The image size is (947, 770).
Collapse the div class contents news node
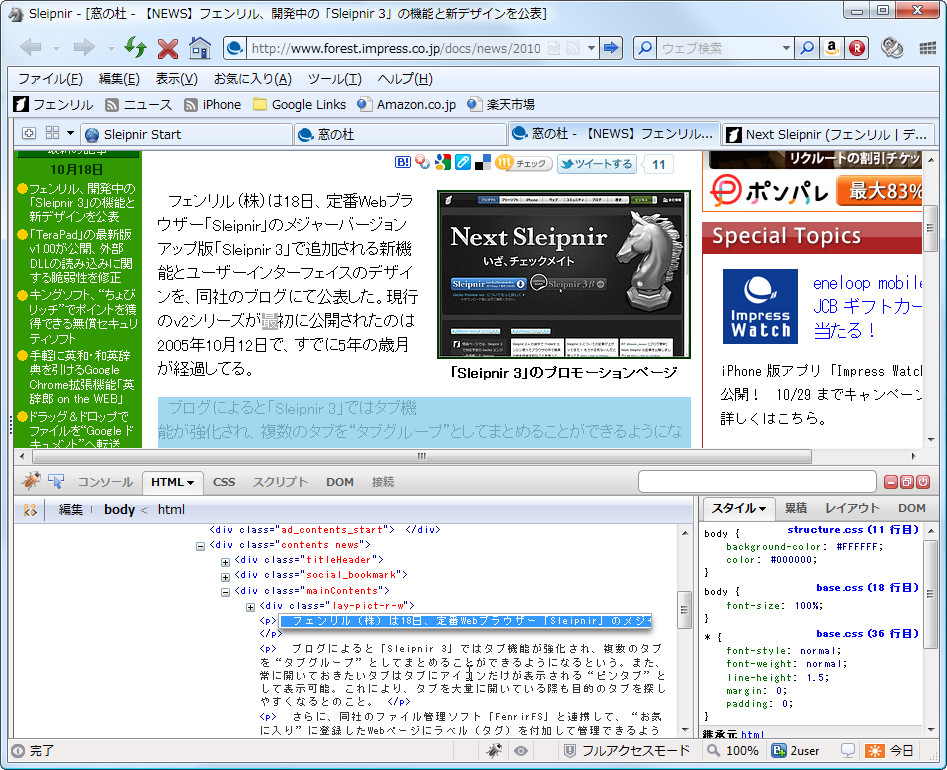200,546
